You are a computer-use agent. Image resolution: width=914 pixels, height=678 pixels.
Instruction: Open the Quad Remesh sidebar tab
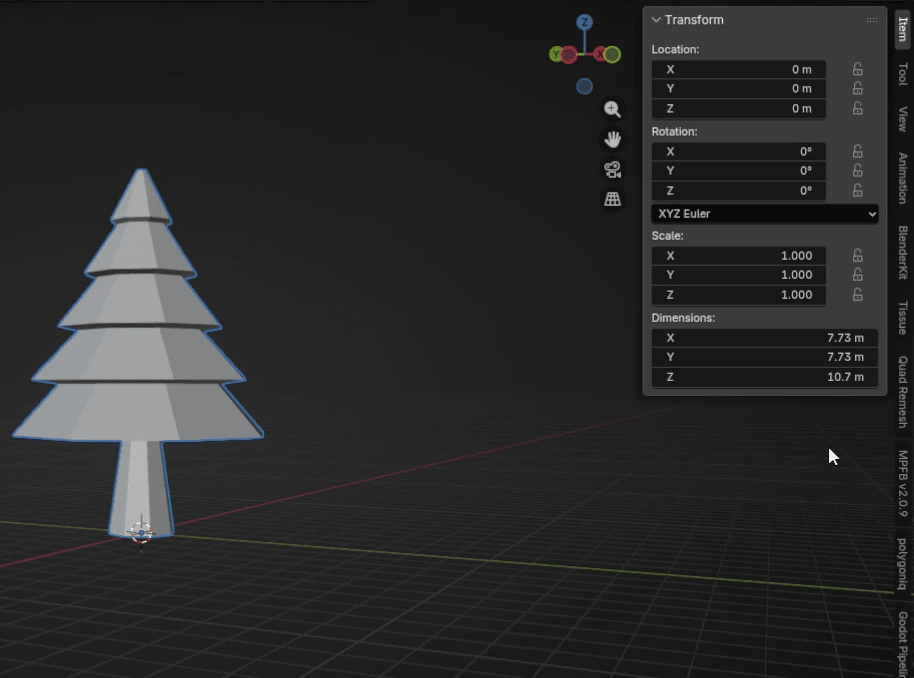pos(902,391)
